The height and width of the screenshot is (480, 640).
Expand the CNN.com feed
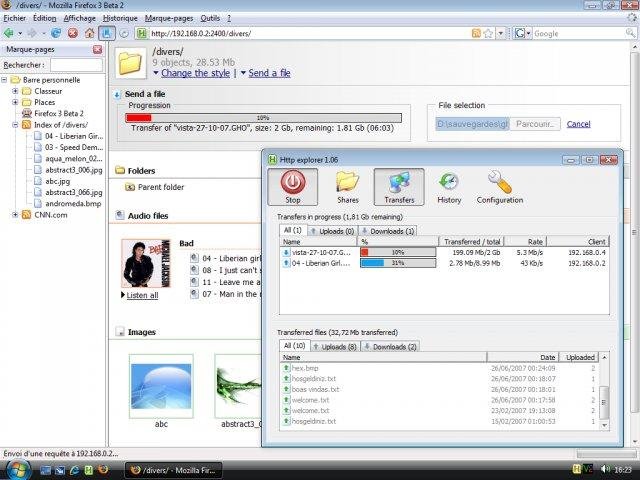15,215
